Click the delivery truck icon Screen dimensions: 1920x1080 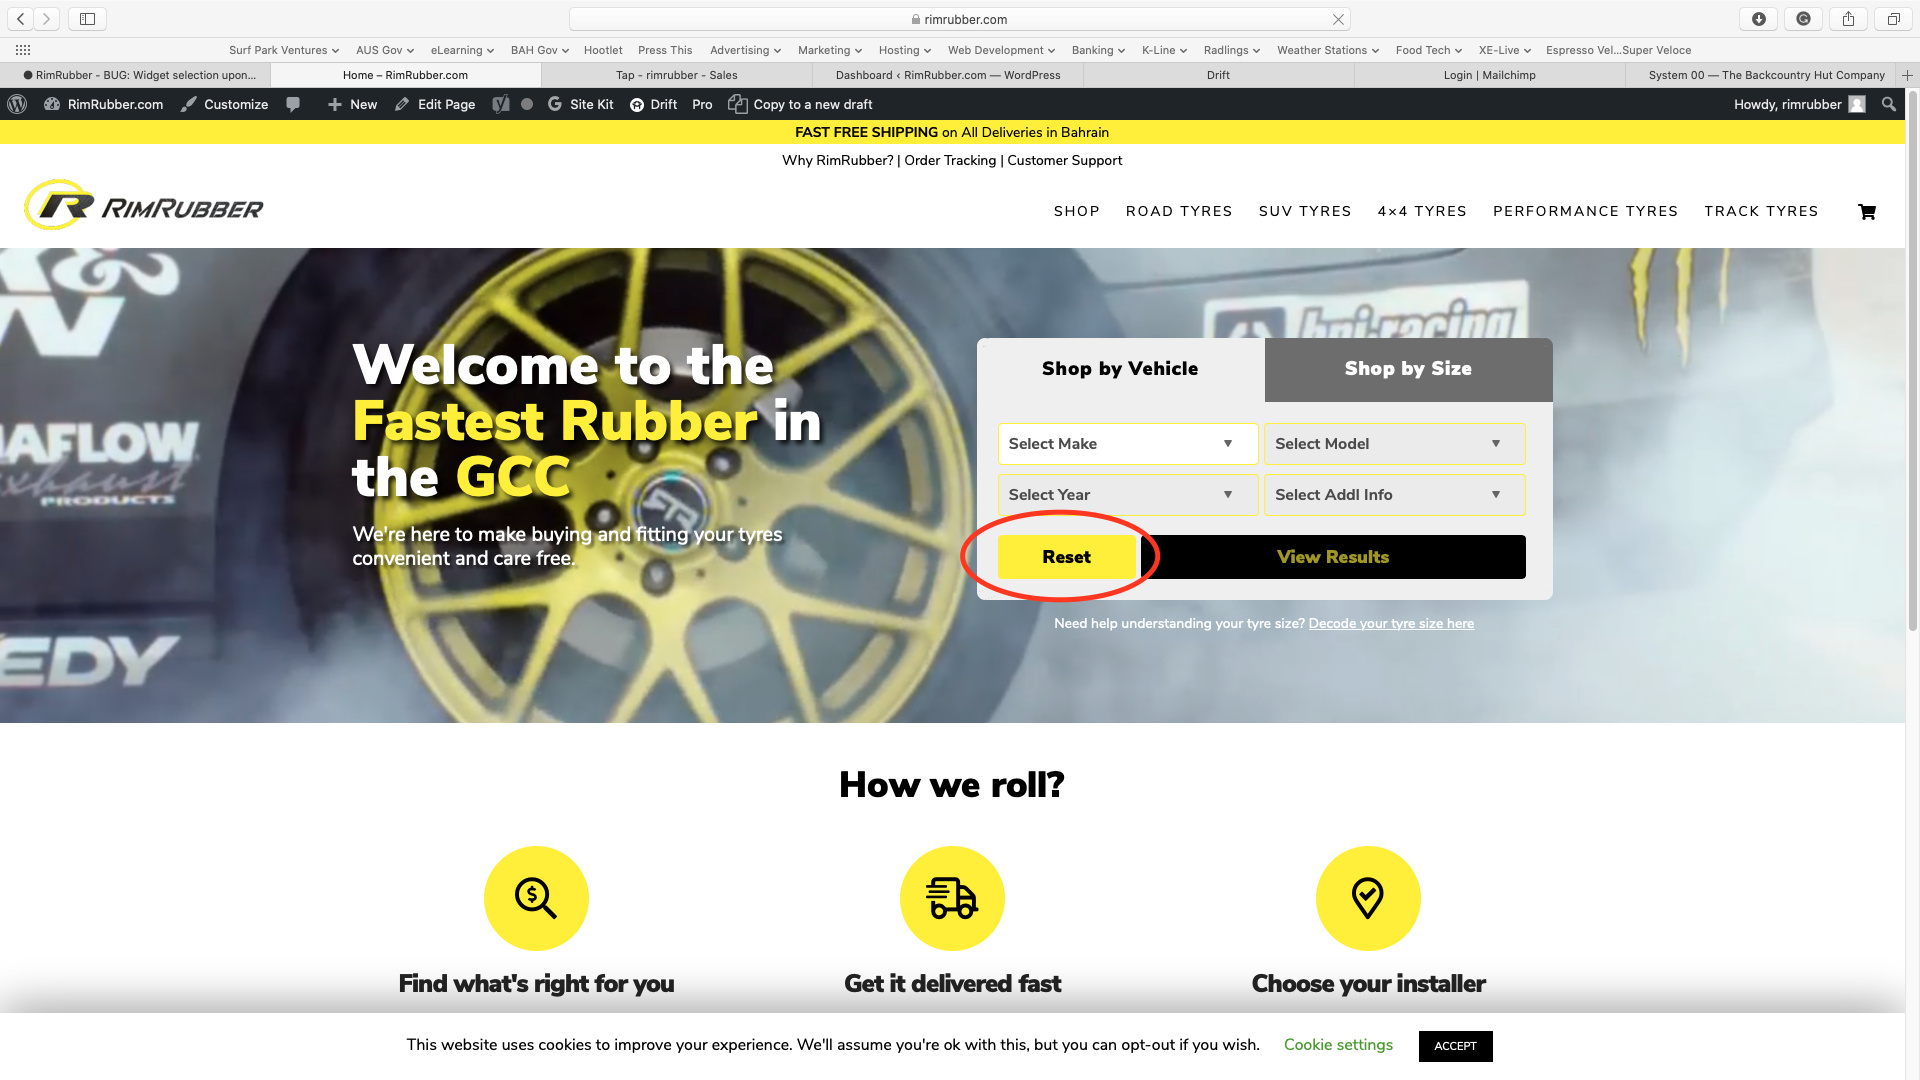point(952,898)
